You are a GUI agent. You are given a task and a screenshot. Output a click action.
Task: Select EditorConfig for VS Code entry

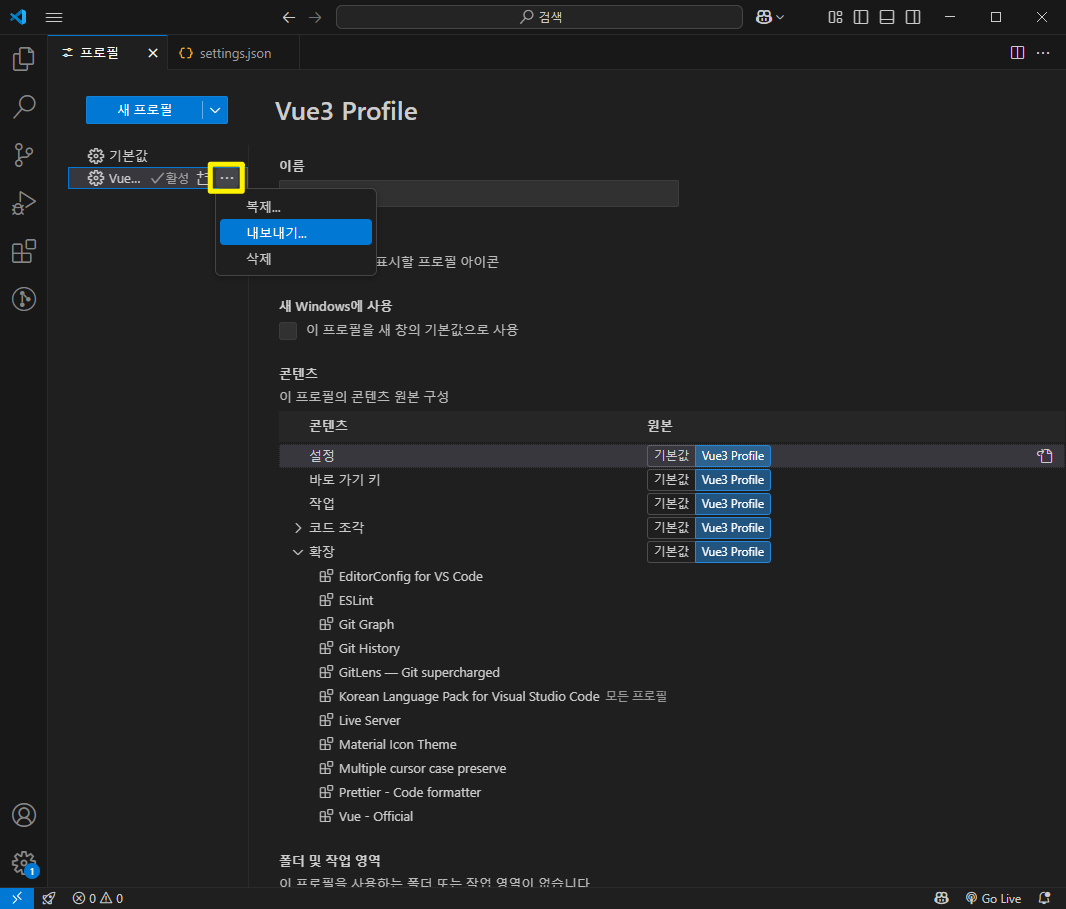pos(401,577)
